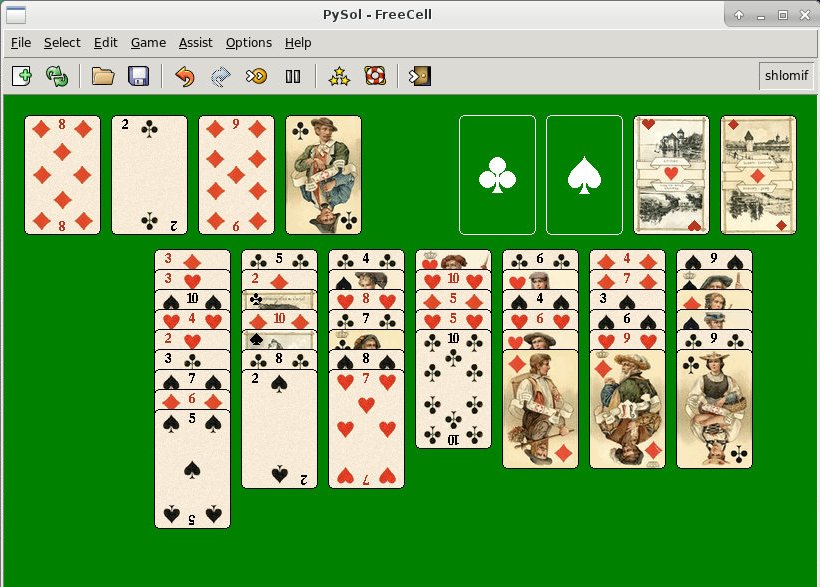Click the 5 of hearts card
Screen dimensions: 820x587
coord(453,320)
